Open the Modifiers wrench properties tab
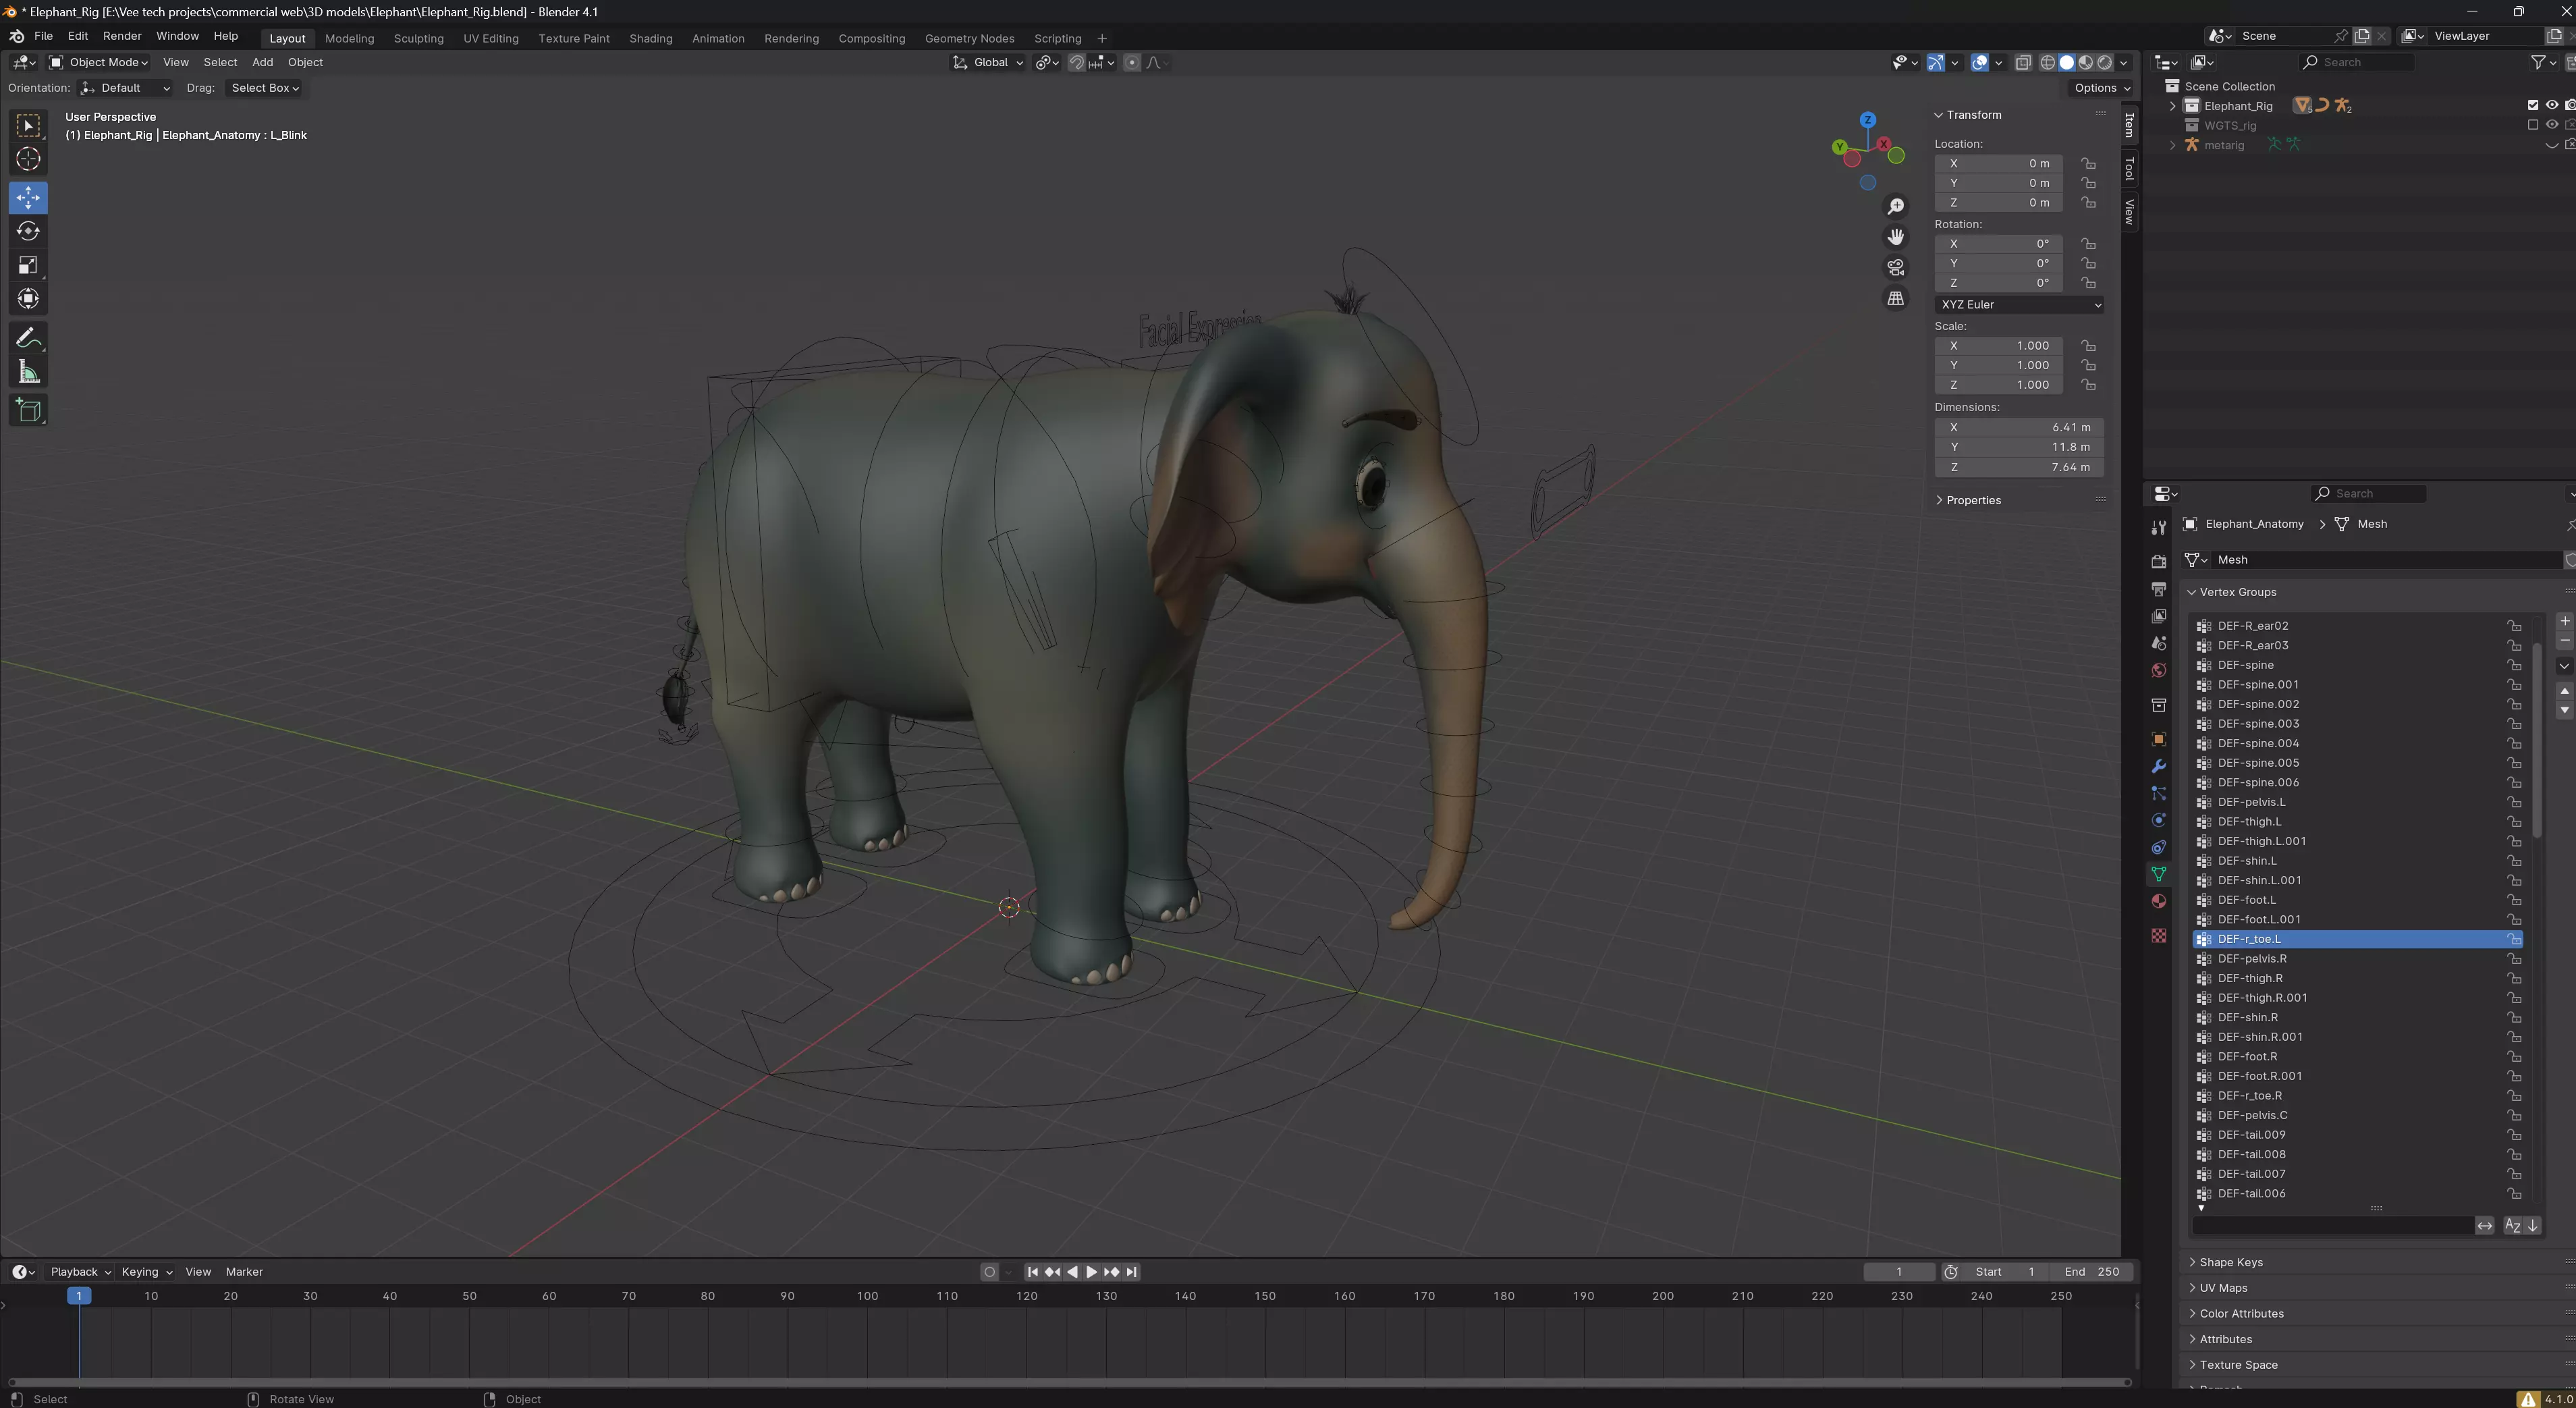This screenshot has height=1408, width=2576. (x=2158, y=766)
